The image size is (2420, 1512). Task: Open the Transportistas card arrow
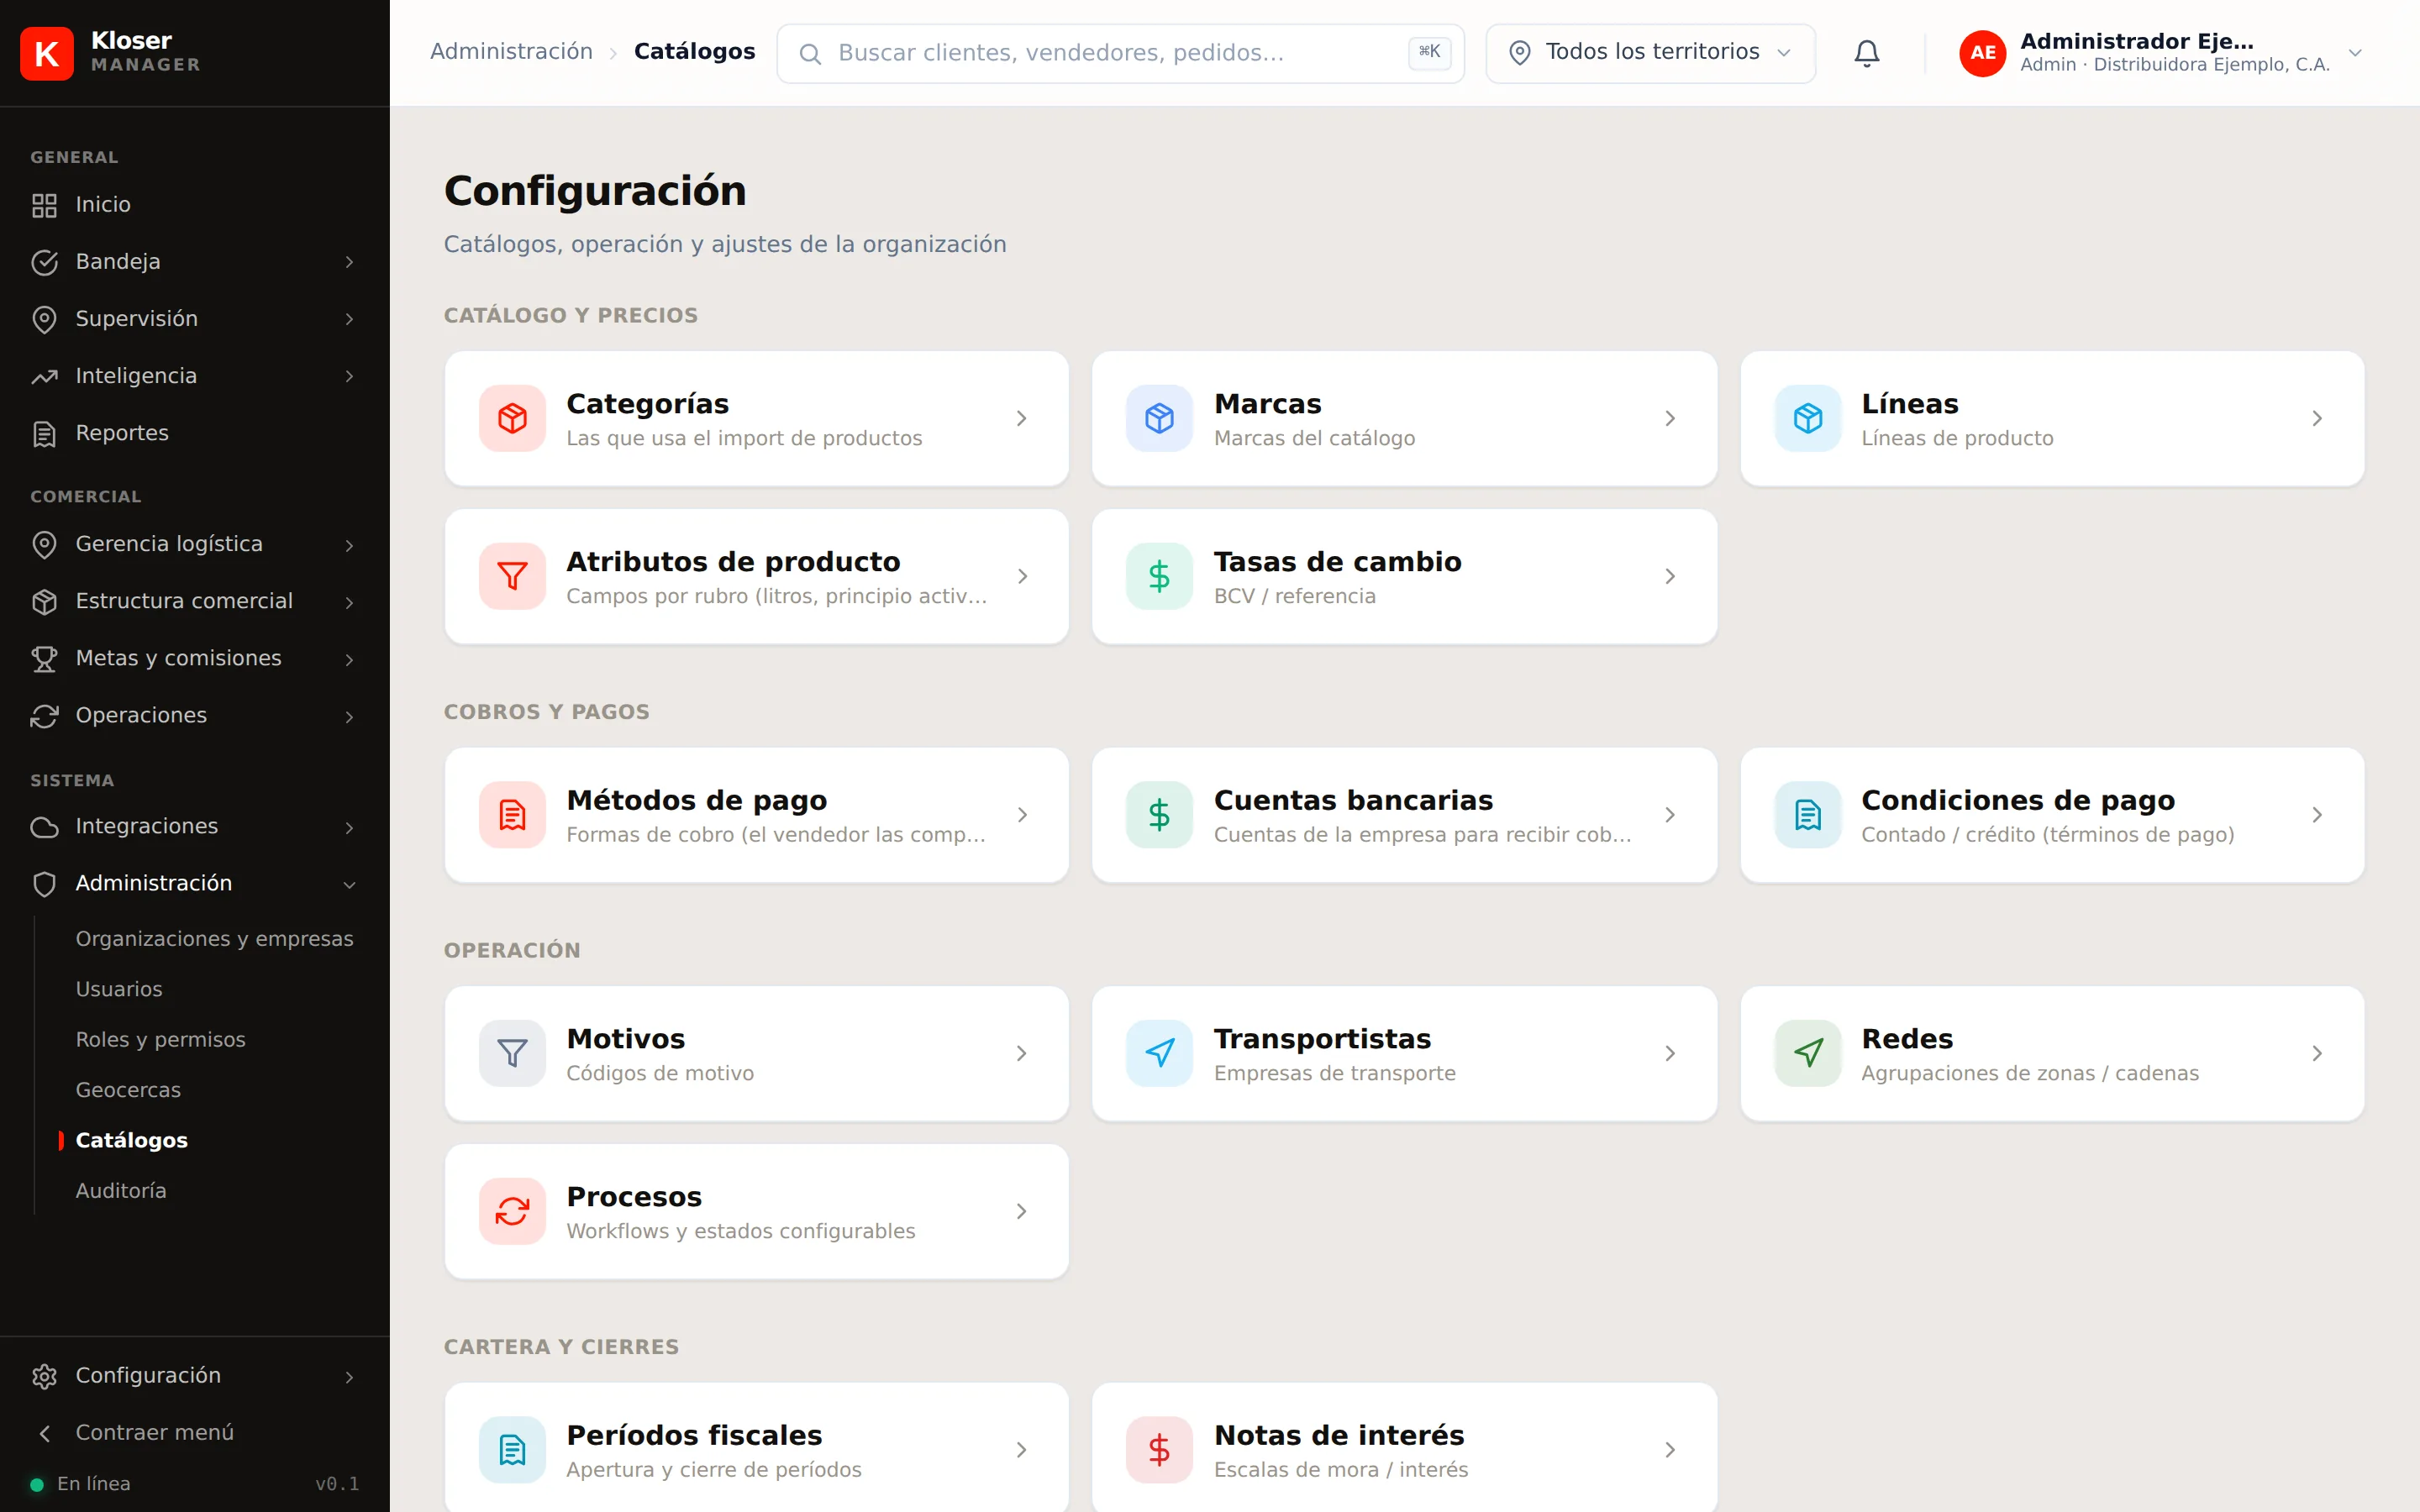point(1669,1053)
